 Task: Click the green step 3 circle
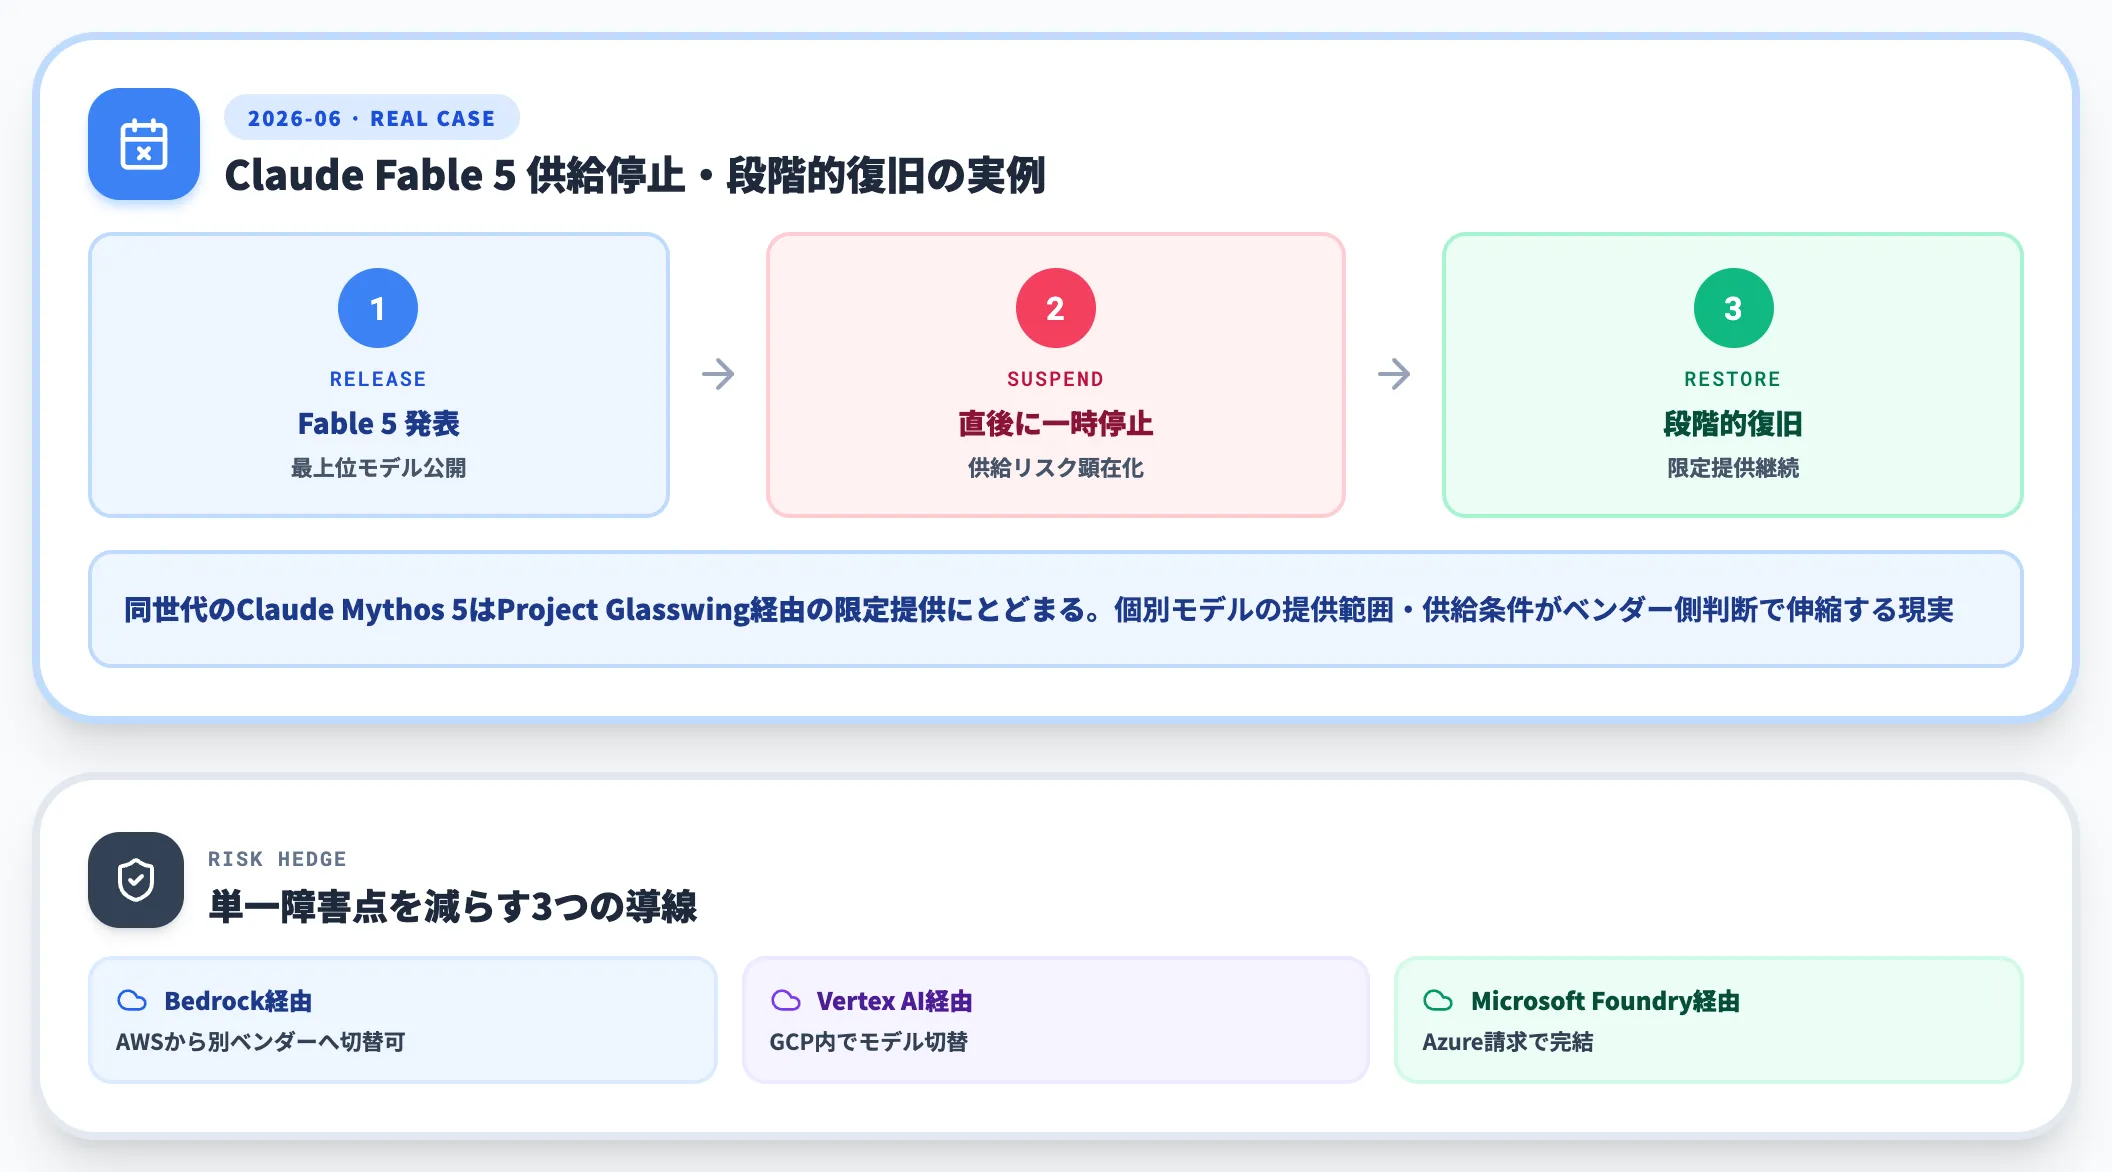click(1733, 308)
